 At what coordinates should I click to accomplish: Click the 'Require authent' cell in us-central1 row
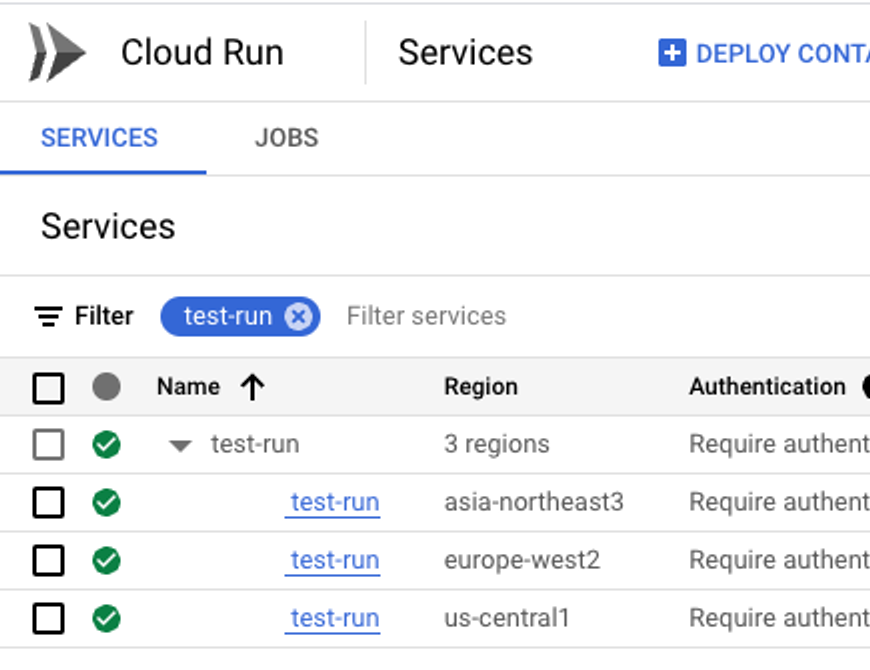(x=780, y=618)
